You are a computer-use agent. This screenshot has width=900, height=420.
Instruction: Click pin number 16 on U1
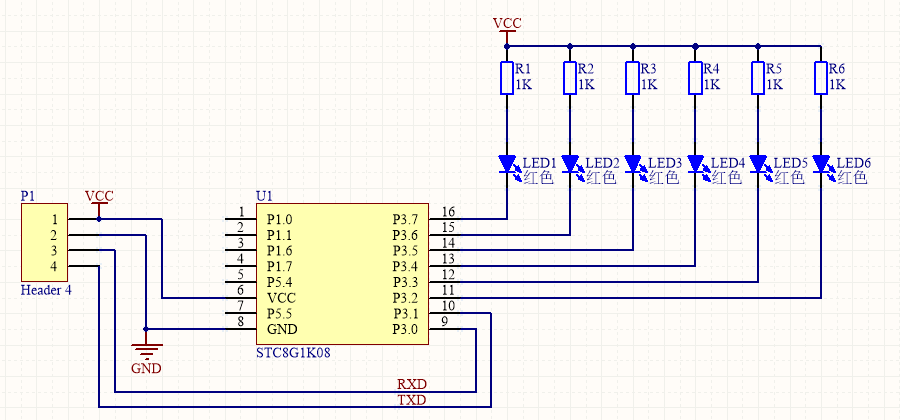tap(449, 212)
